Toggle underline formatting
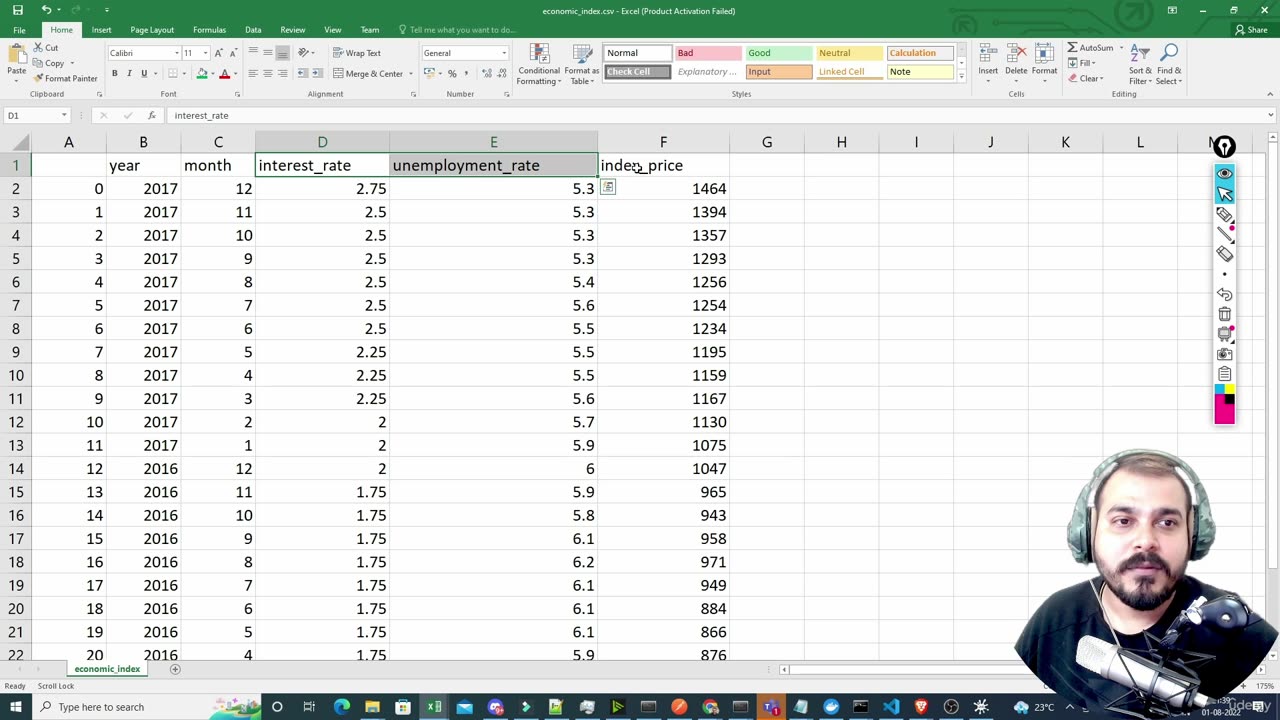 coord(144,73)
